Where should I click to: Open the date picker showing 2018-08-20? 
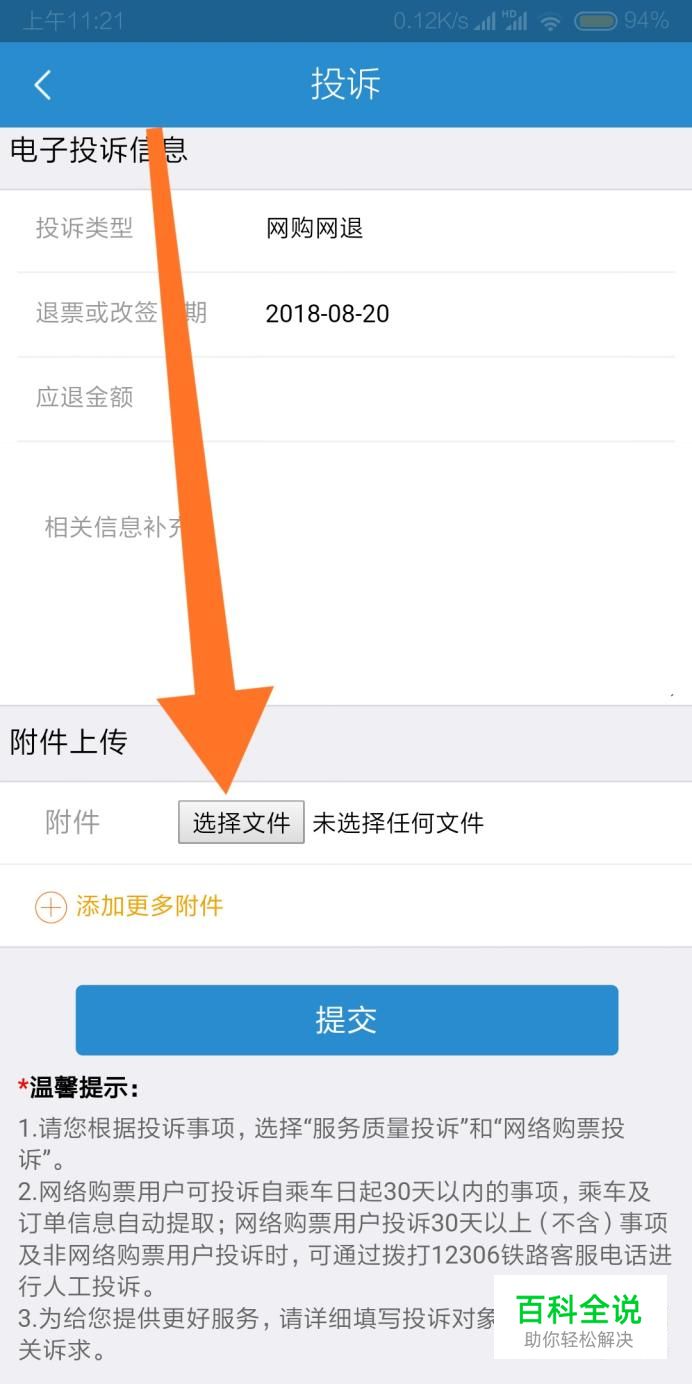[x=346, y=314]
